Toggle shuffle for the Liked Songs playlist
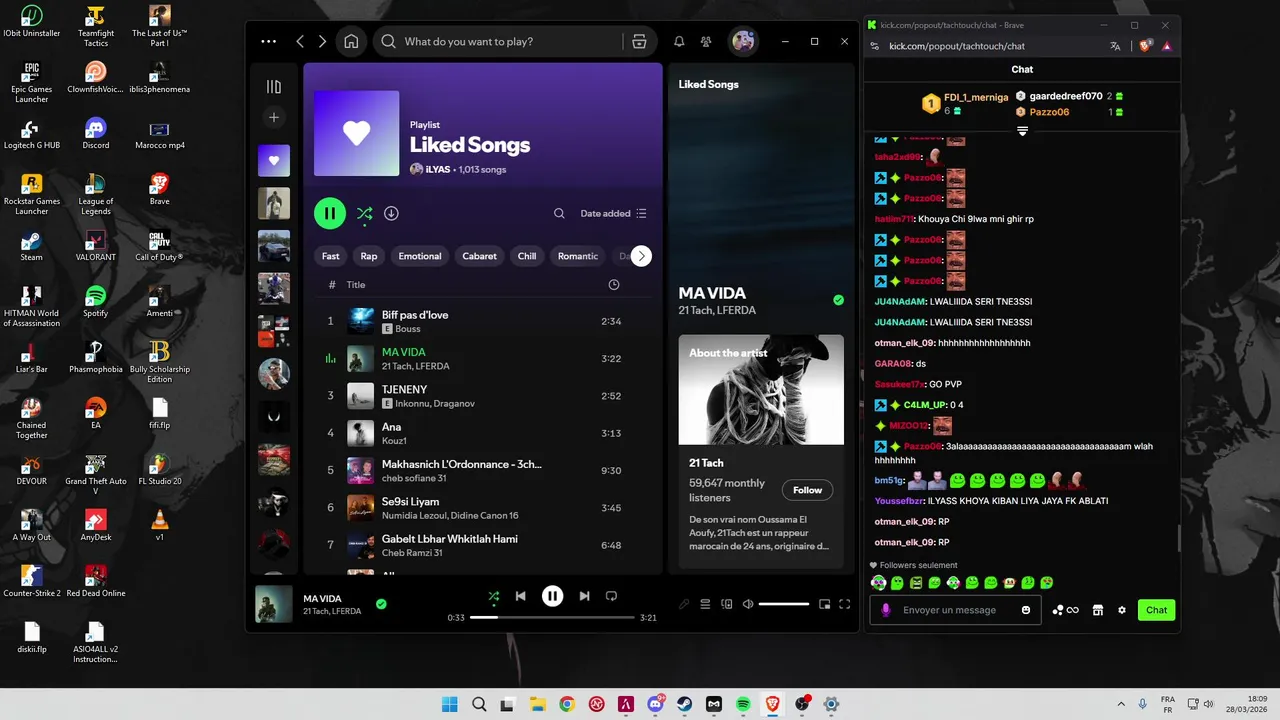1280x720 pixels. coord(364,213)
